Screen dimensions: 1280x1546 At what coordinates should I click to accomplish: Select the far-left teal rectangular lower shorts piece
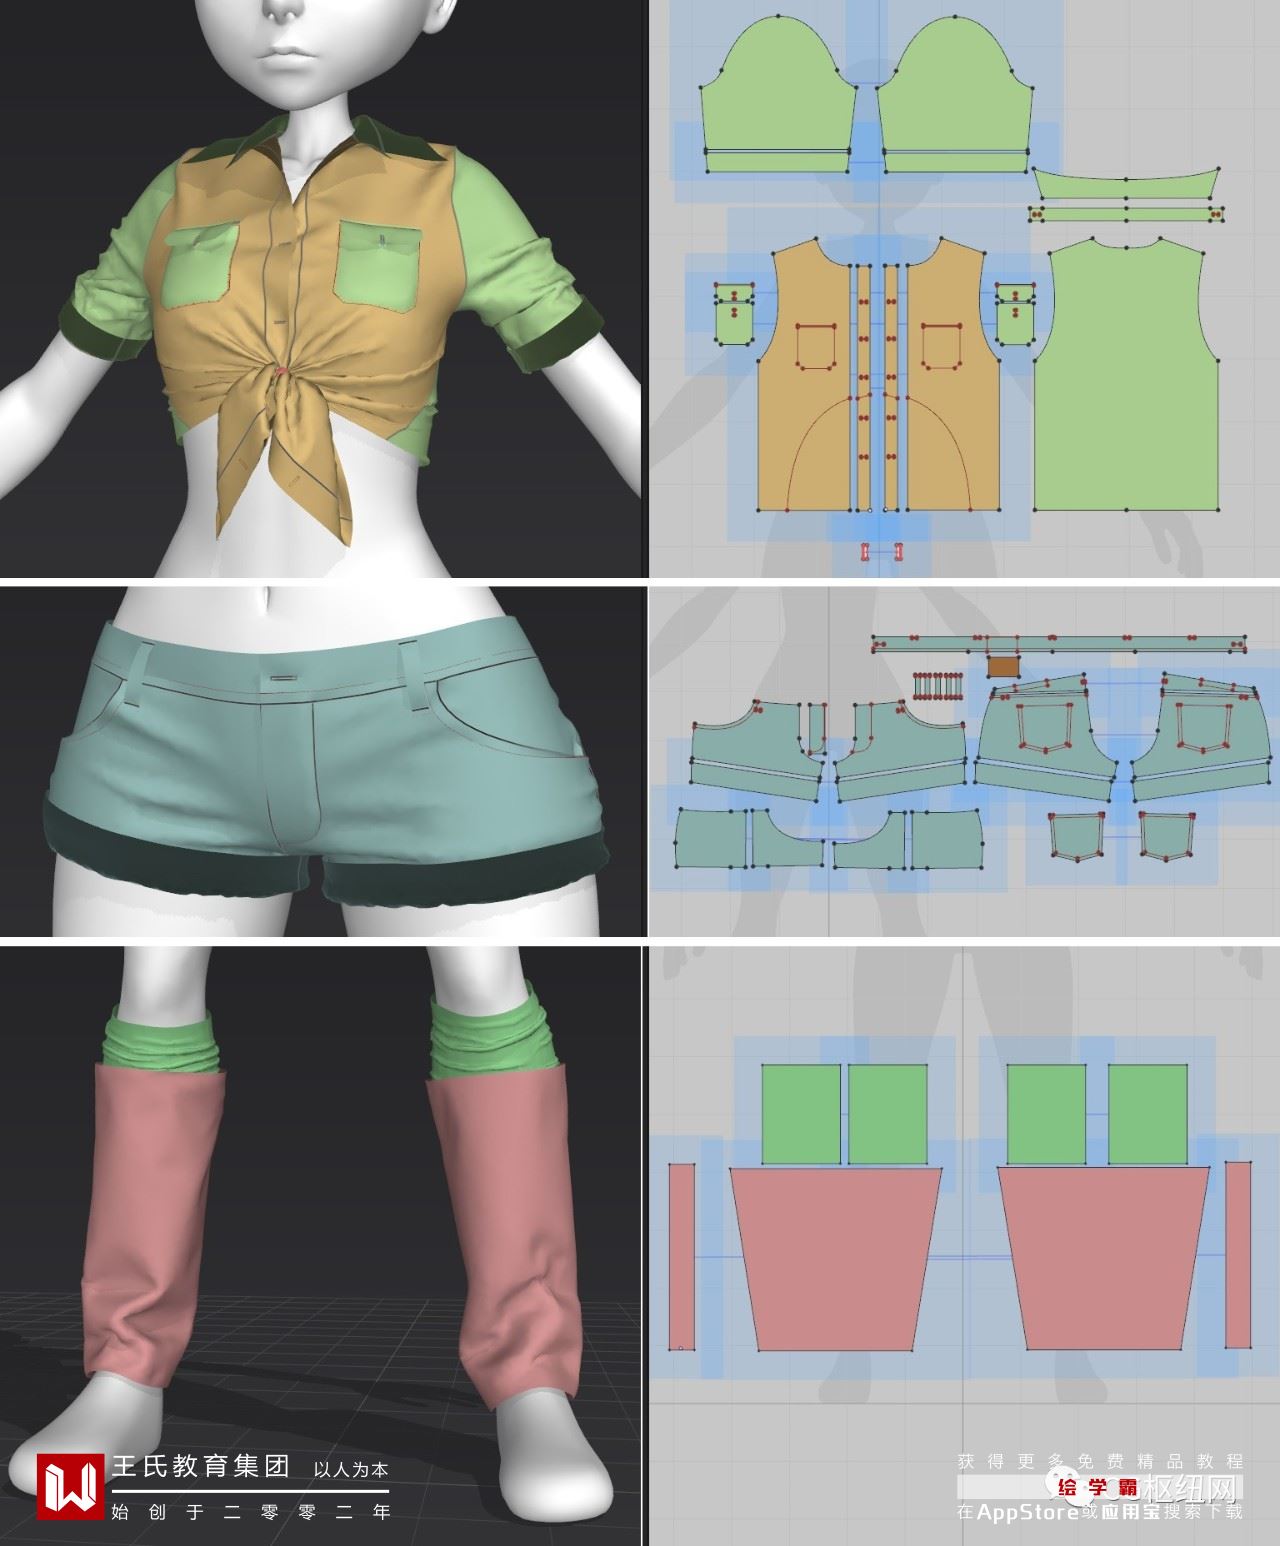pyautogui.click(x=712, y=840)
